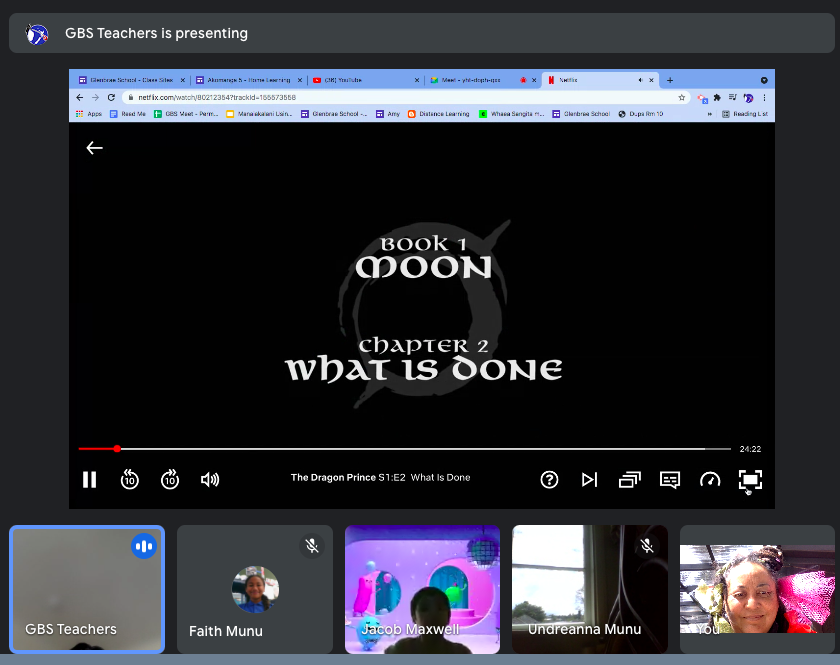Open audio and subtitles options
840x665 pixels.
[x=670, y=480]
